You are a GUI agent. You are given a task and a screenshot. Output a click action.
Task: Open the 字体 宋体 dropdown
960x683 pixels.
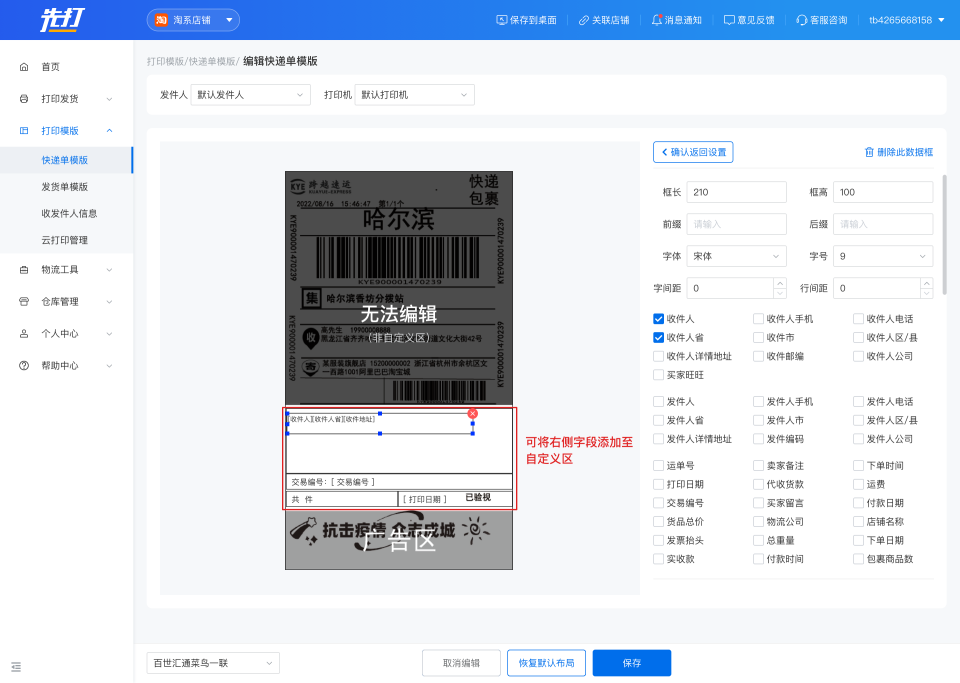pyautogui.click(x=736, y=256)
